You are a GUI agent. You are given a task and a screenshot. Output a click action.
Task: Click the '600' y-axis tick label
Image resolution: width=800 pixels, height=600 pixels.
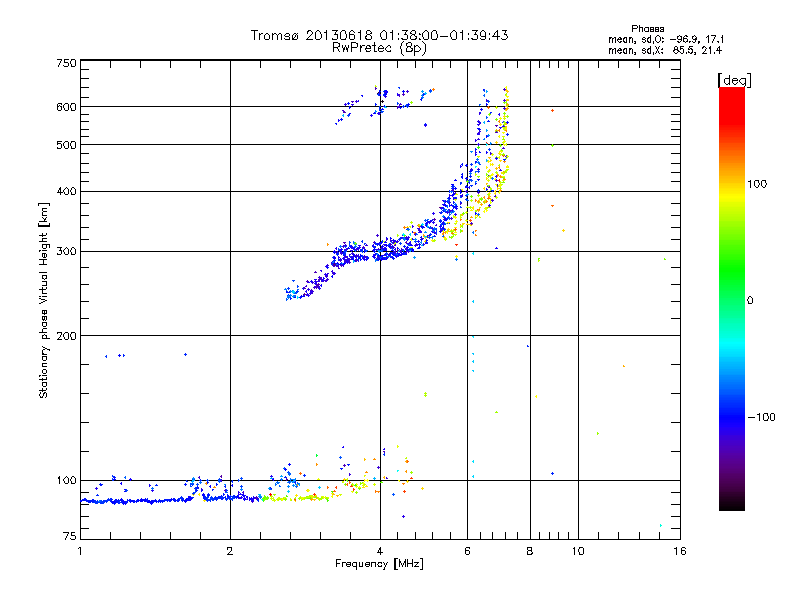pyautogui.click(x=67, y=107)
